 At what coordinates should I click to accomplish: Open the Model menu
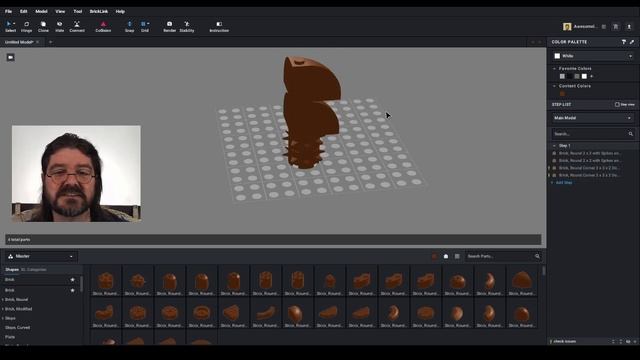41,11
